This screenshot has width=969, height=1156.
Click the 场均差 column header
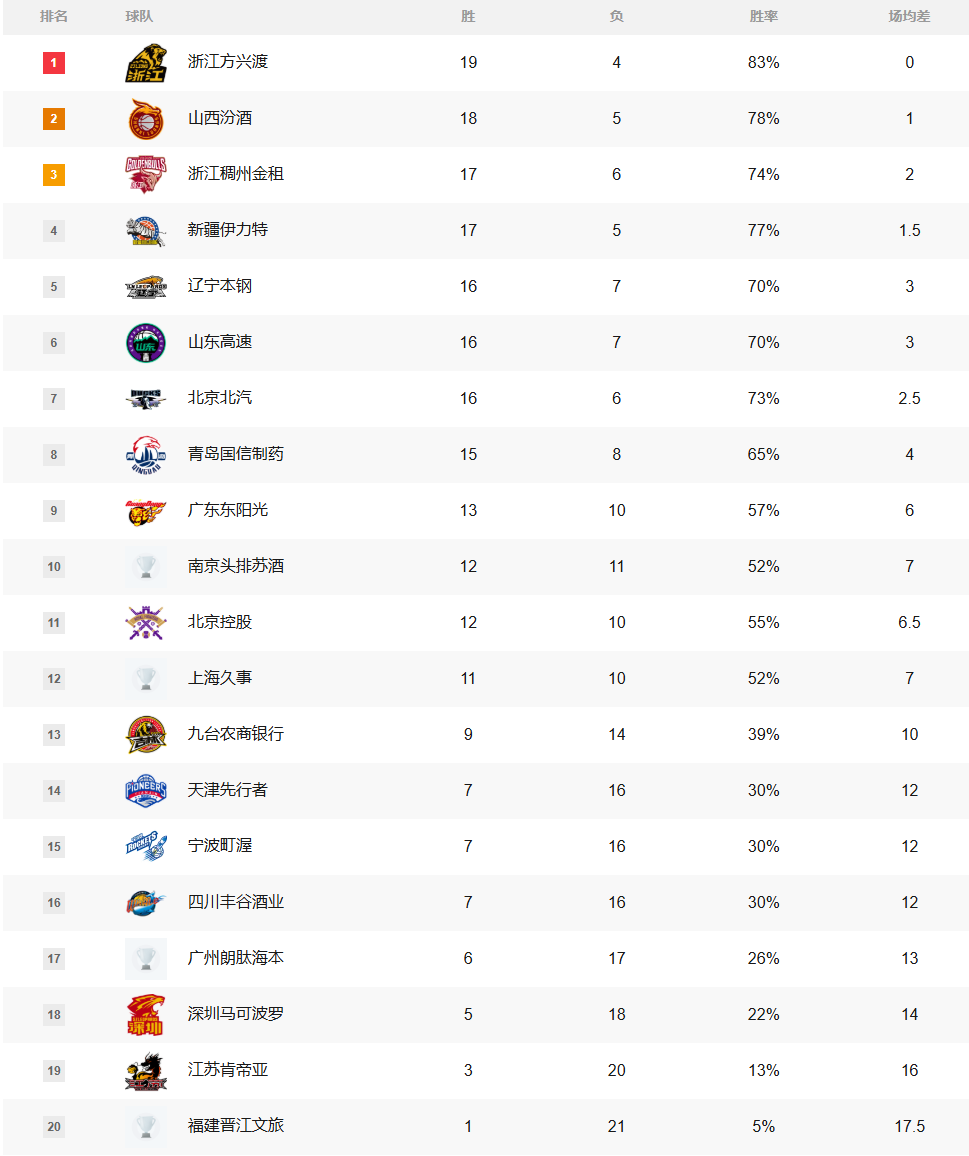pyautogui.click(x=909, y=17)
